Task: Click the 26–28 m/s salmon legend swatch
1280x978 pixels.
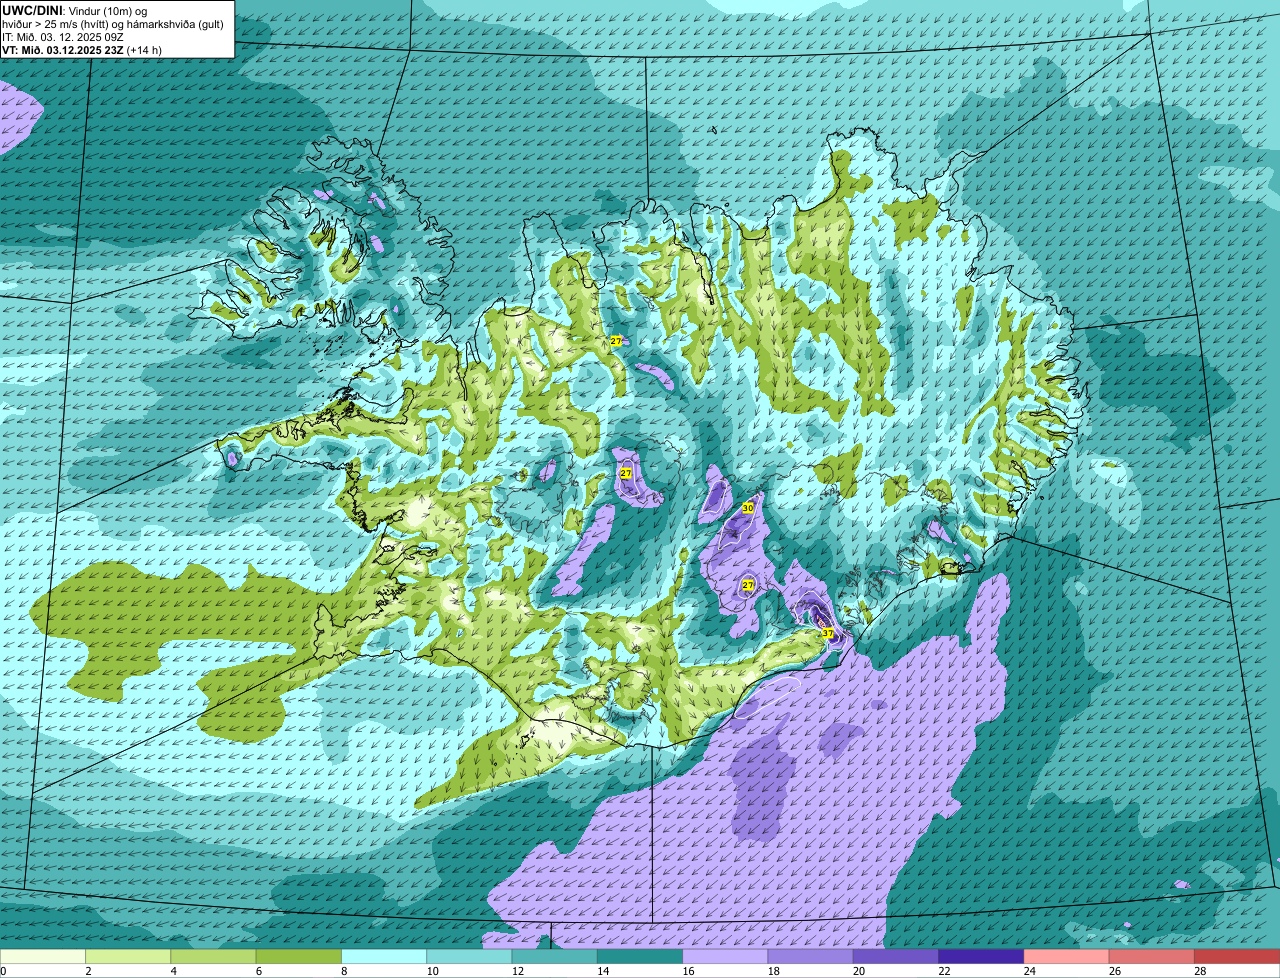Action: coord(1152,957)
